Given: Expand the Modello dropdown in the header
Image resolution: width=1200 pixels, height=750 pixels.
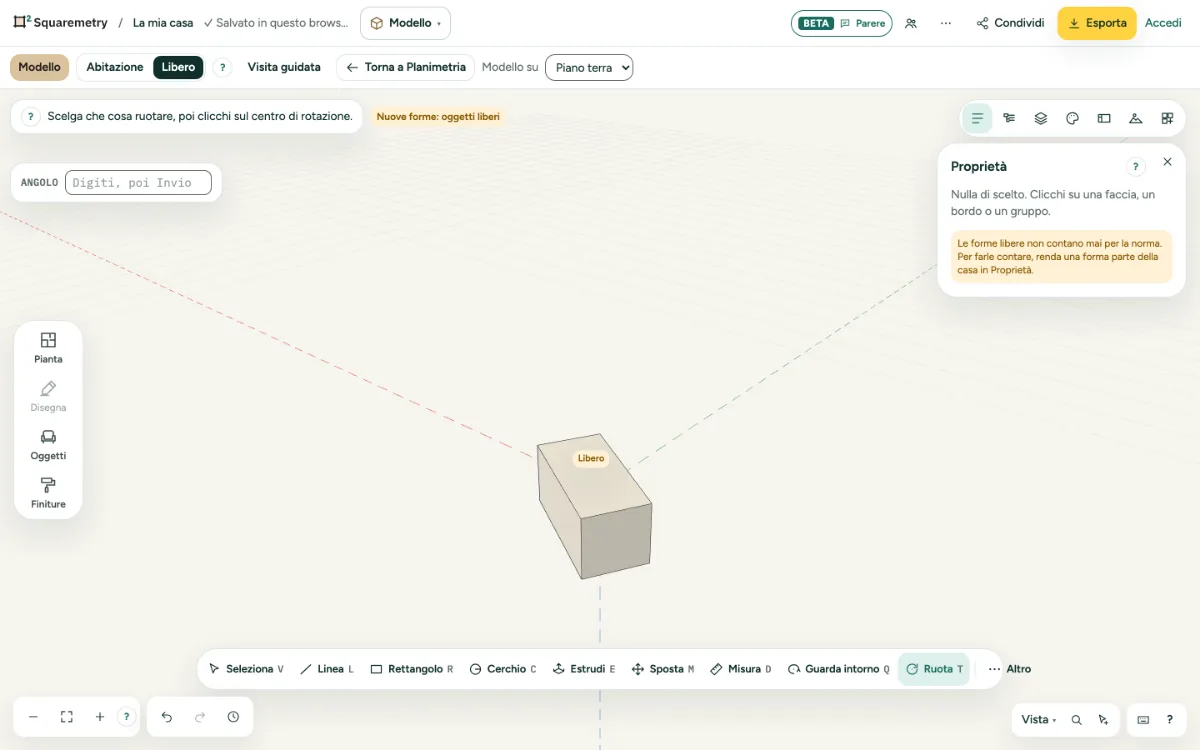Looking at the screenshot, I should (405, 23).
